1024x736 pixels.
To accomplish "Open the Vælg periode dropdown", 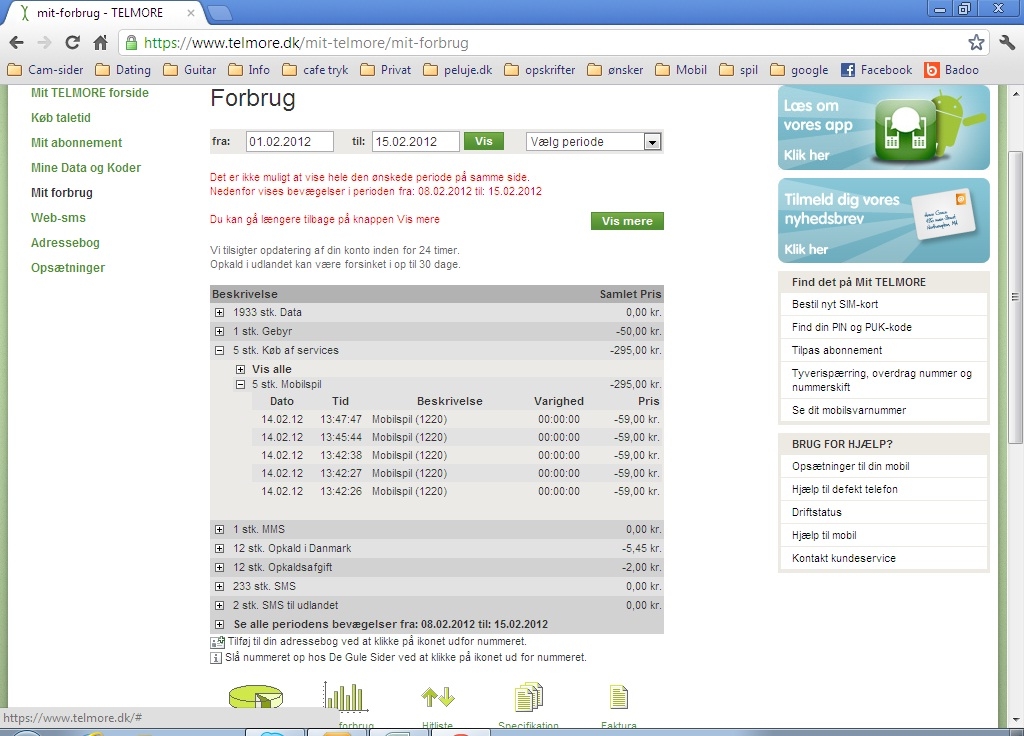I will point(594,142).
